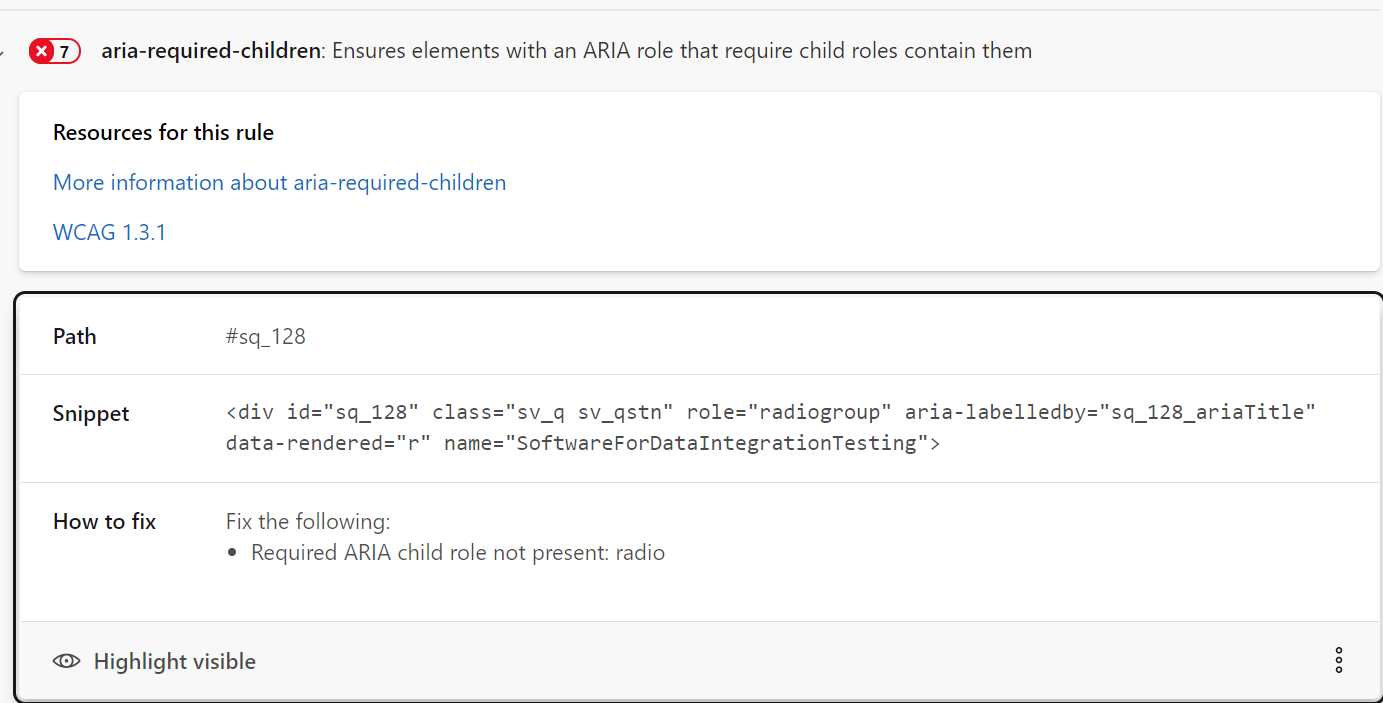The image size is (1383, 703).
Task: Click the Highlight visible label text
Action: [175, 661]
